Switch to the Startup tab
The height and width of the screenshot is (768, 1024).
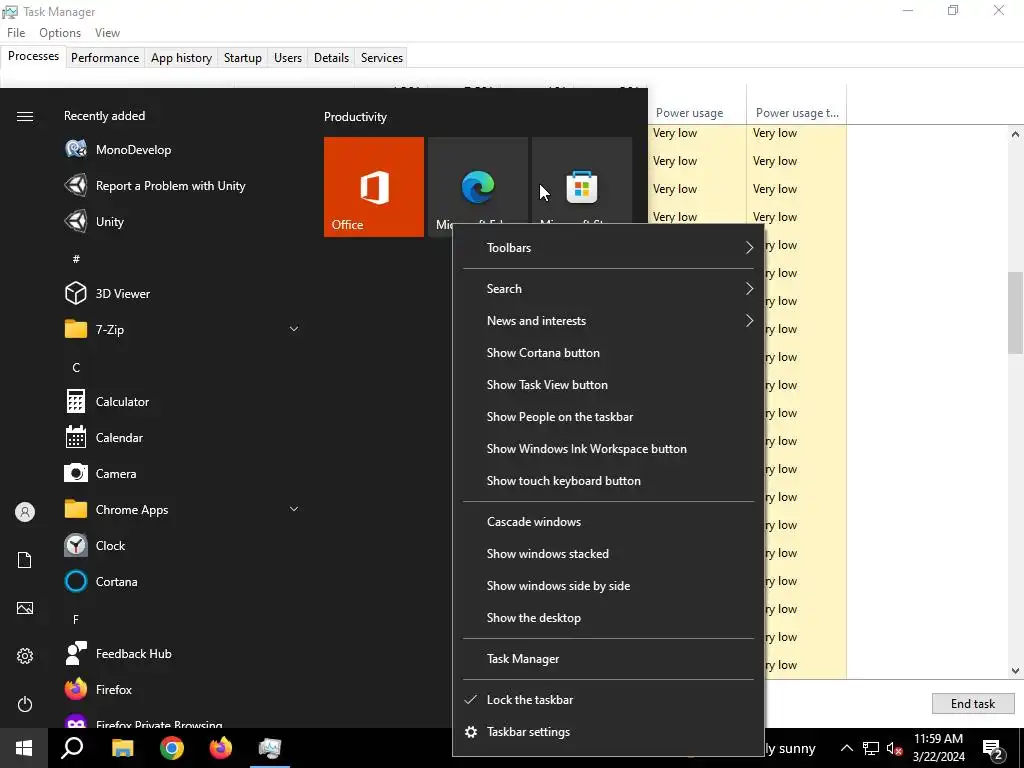pyautogui.click(x=243, y=57)
